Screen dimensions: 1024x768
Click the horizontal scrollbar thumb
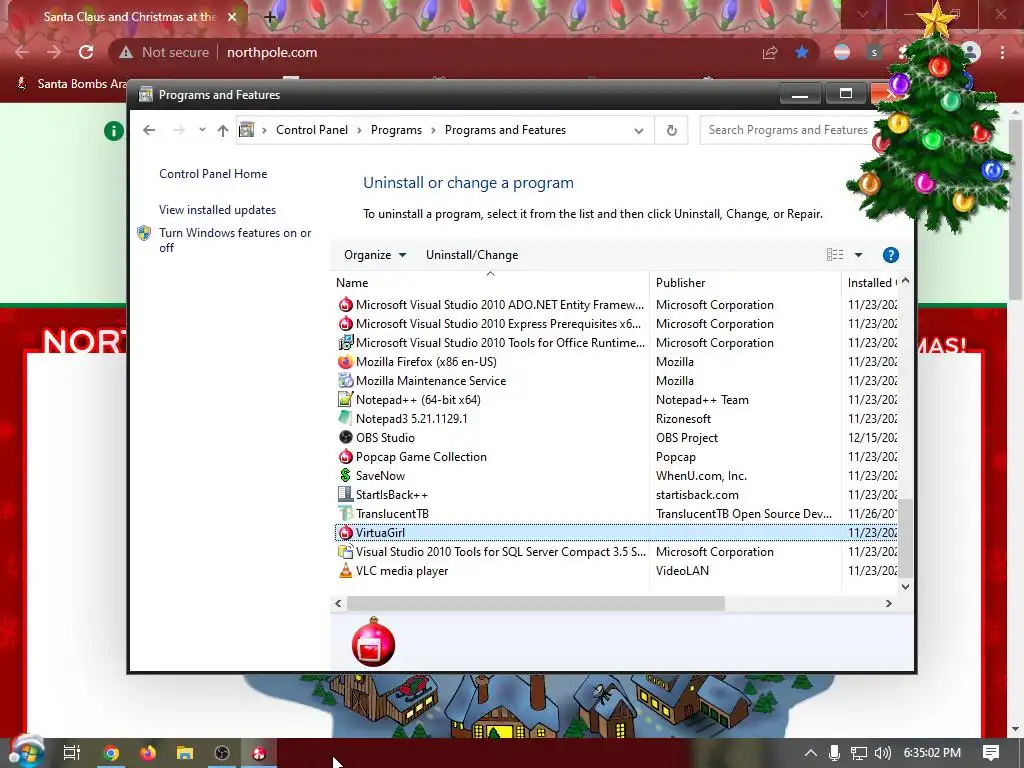point(536,603)
